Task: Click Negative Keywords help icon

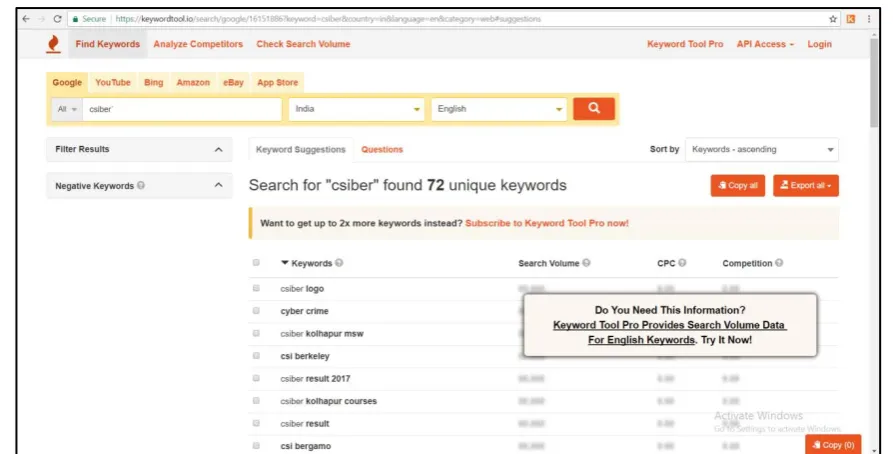Action: [141, 185]
